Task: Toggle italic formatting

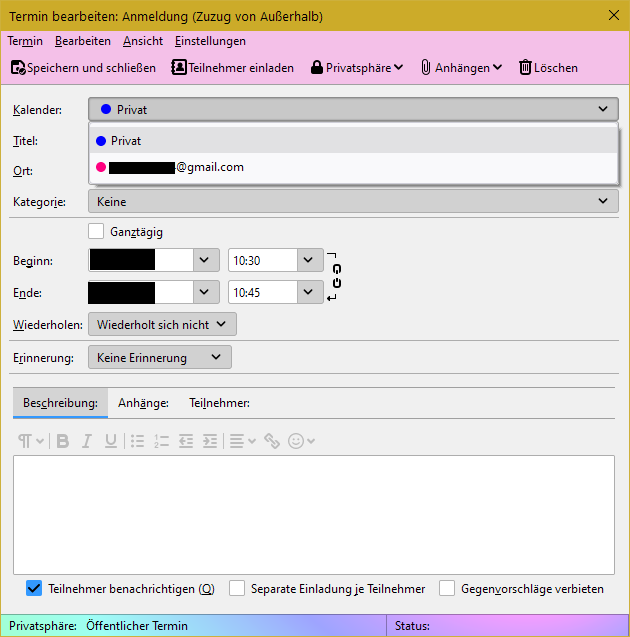Action: click(87, 441)
